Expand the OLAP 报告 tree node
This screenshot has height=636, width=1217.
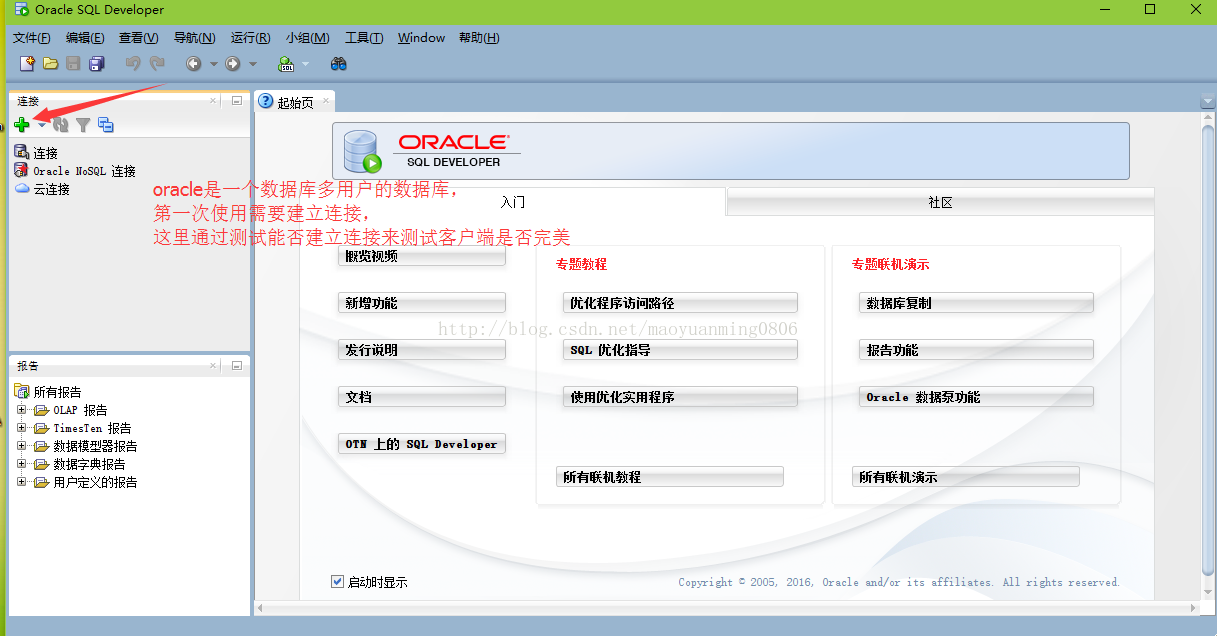click(20, 409)
